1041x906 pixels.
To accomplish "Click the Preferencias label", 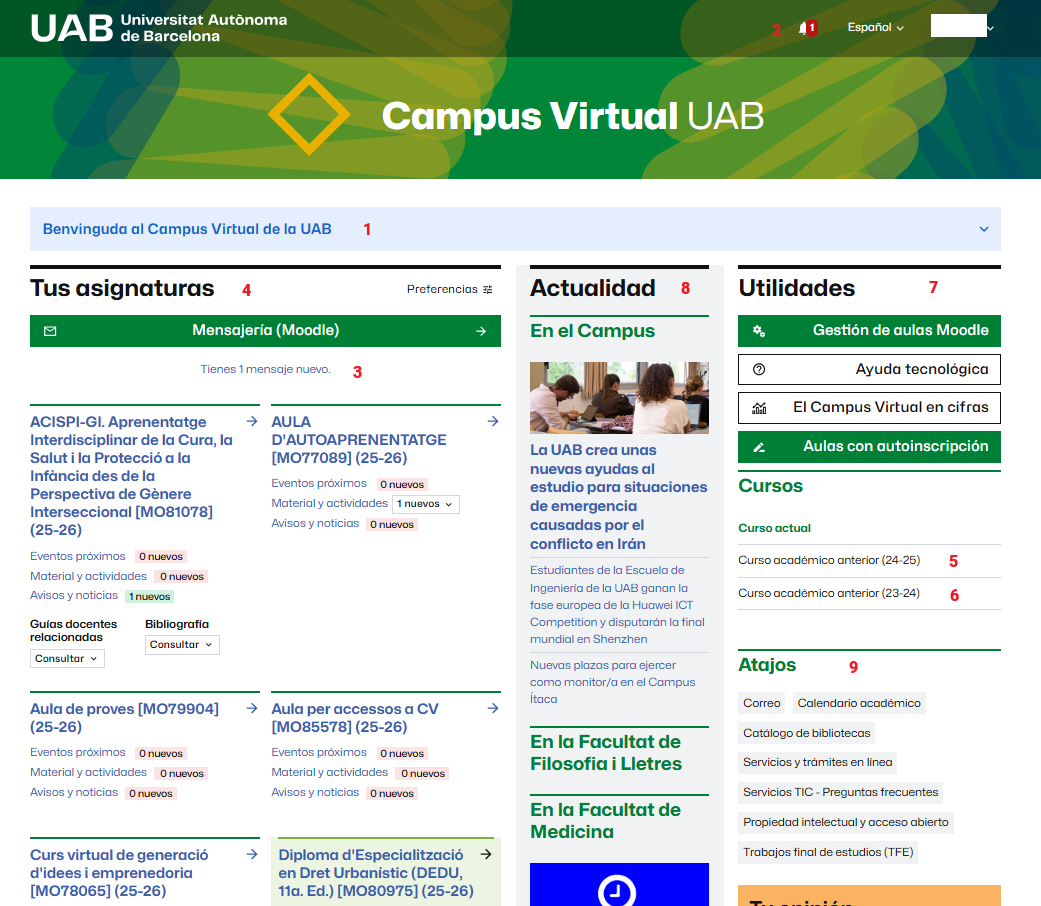I will 442,289.
